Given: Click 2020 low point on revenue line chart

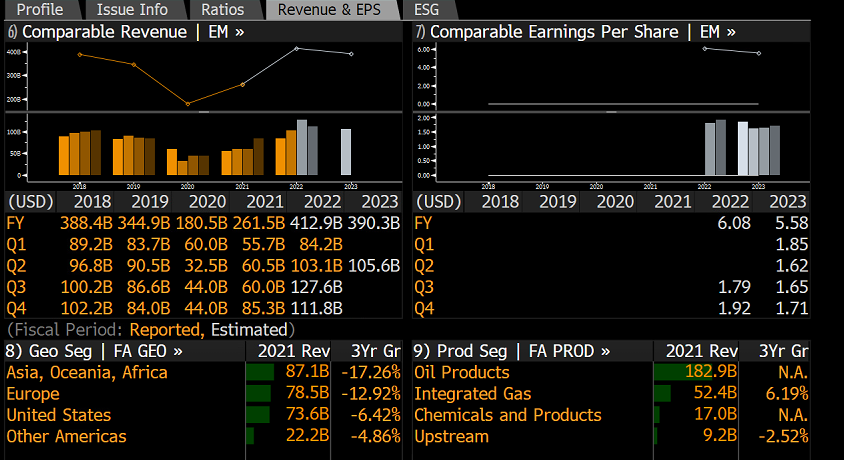Looking at the screenshot, I should click(x=188, y=104).
